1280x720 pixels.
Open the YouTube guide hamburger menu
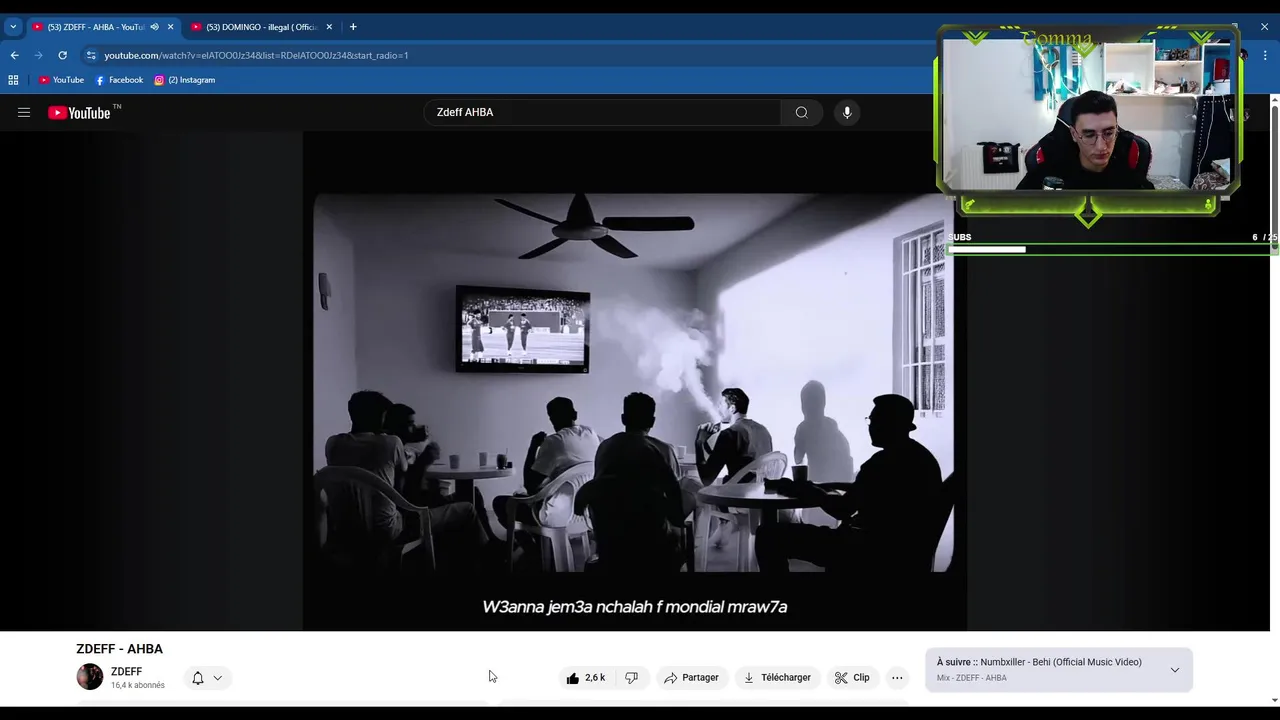(24, 113)
